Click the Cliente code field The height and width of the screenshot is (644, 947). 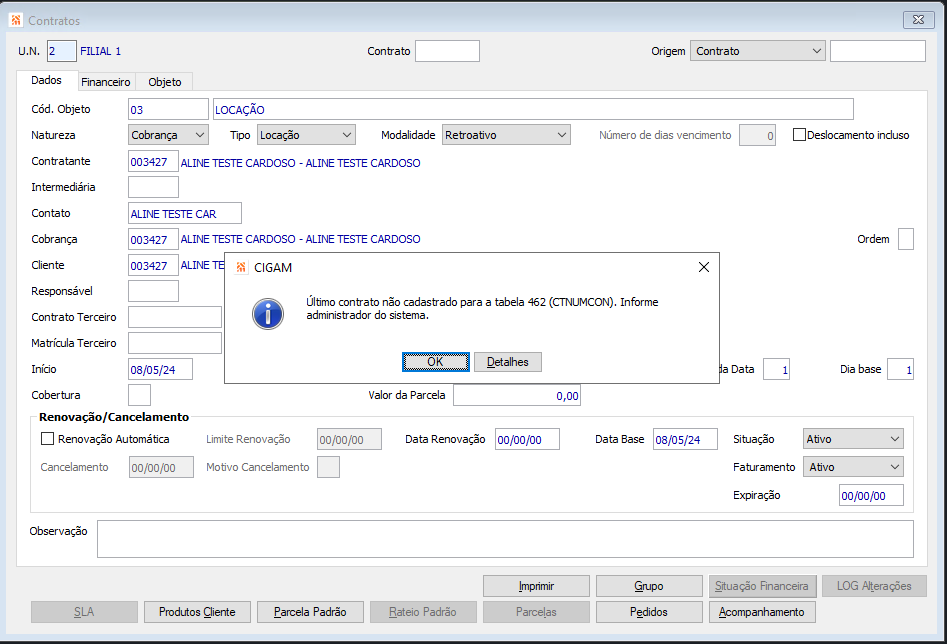pos(153,265)
